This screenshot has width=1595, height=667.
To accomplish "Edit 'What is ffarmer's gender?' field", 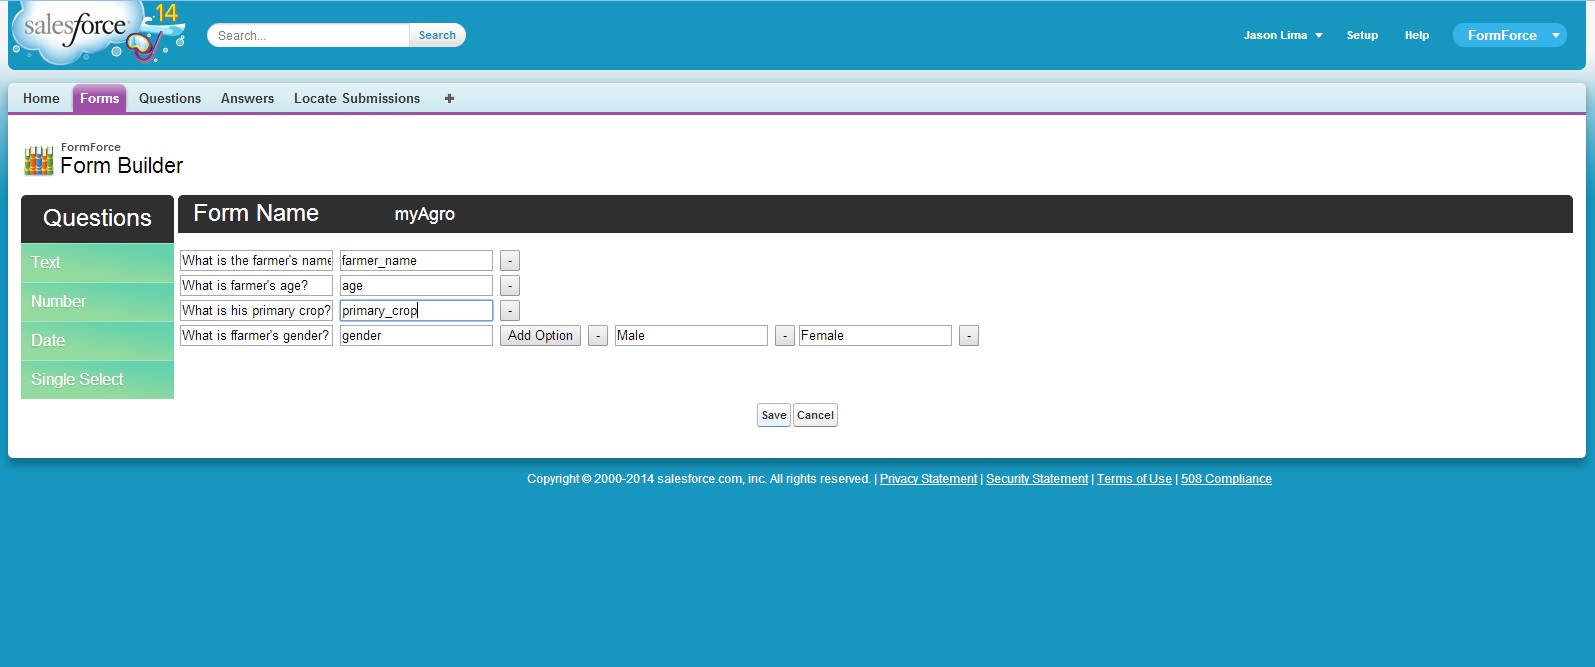I will point(256,336).
